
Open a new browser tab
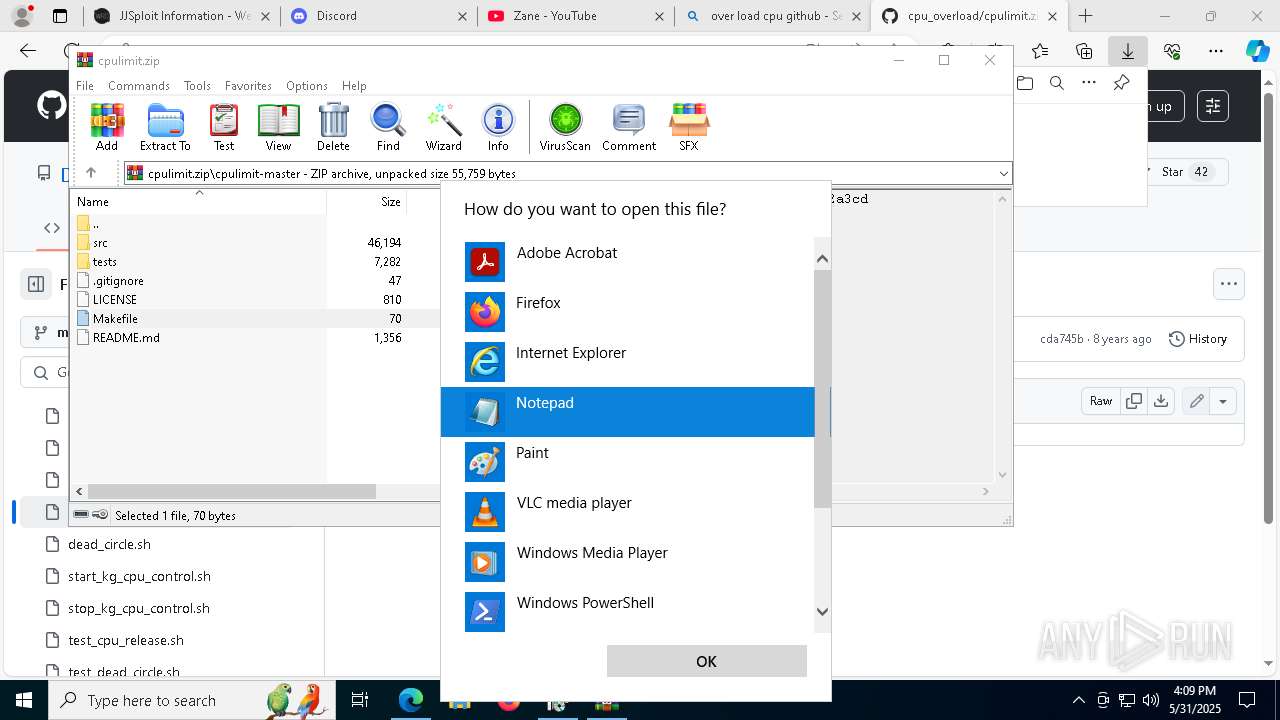[x=1085, y=16]
